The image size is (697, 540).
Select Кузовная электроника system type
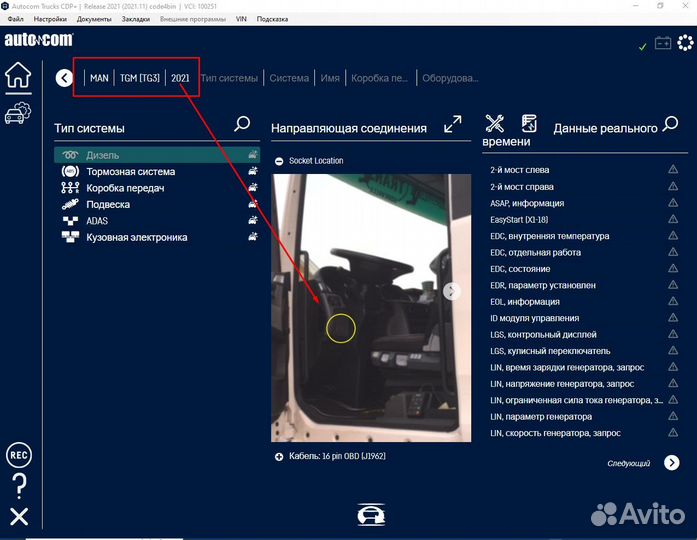157,237
